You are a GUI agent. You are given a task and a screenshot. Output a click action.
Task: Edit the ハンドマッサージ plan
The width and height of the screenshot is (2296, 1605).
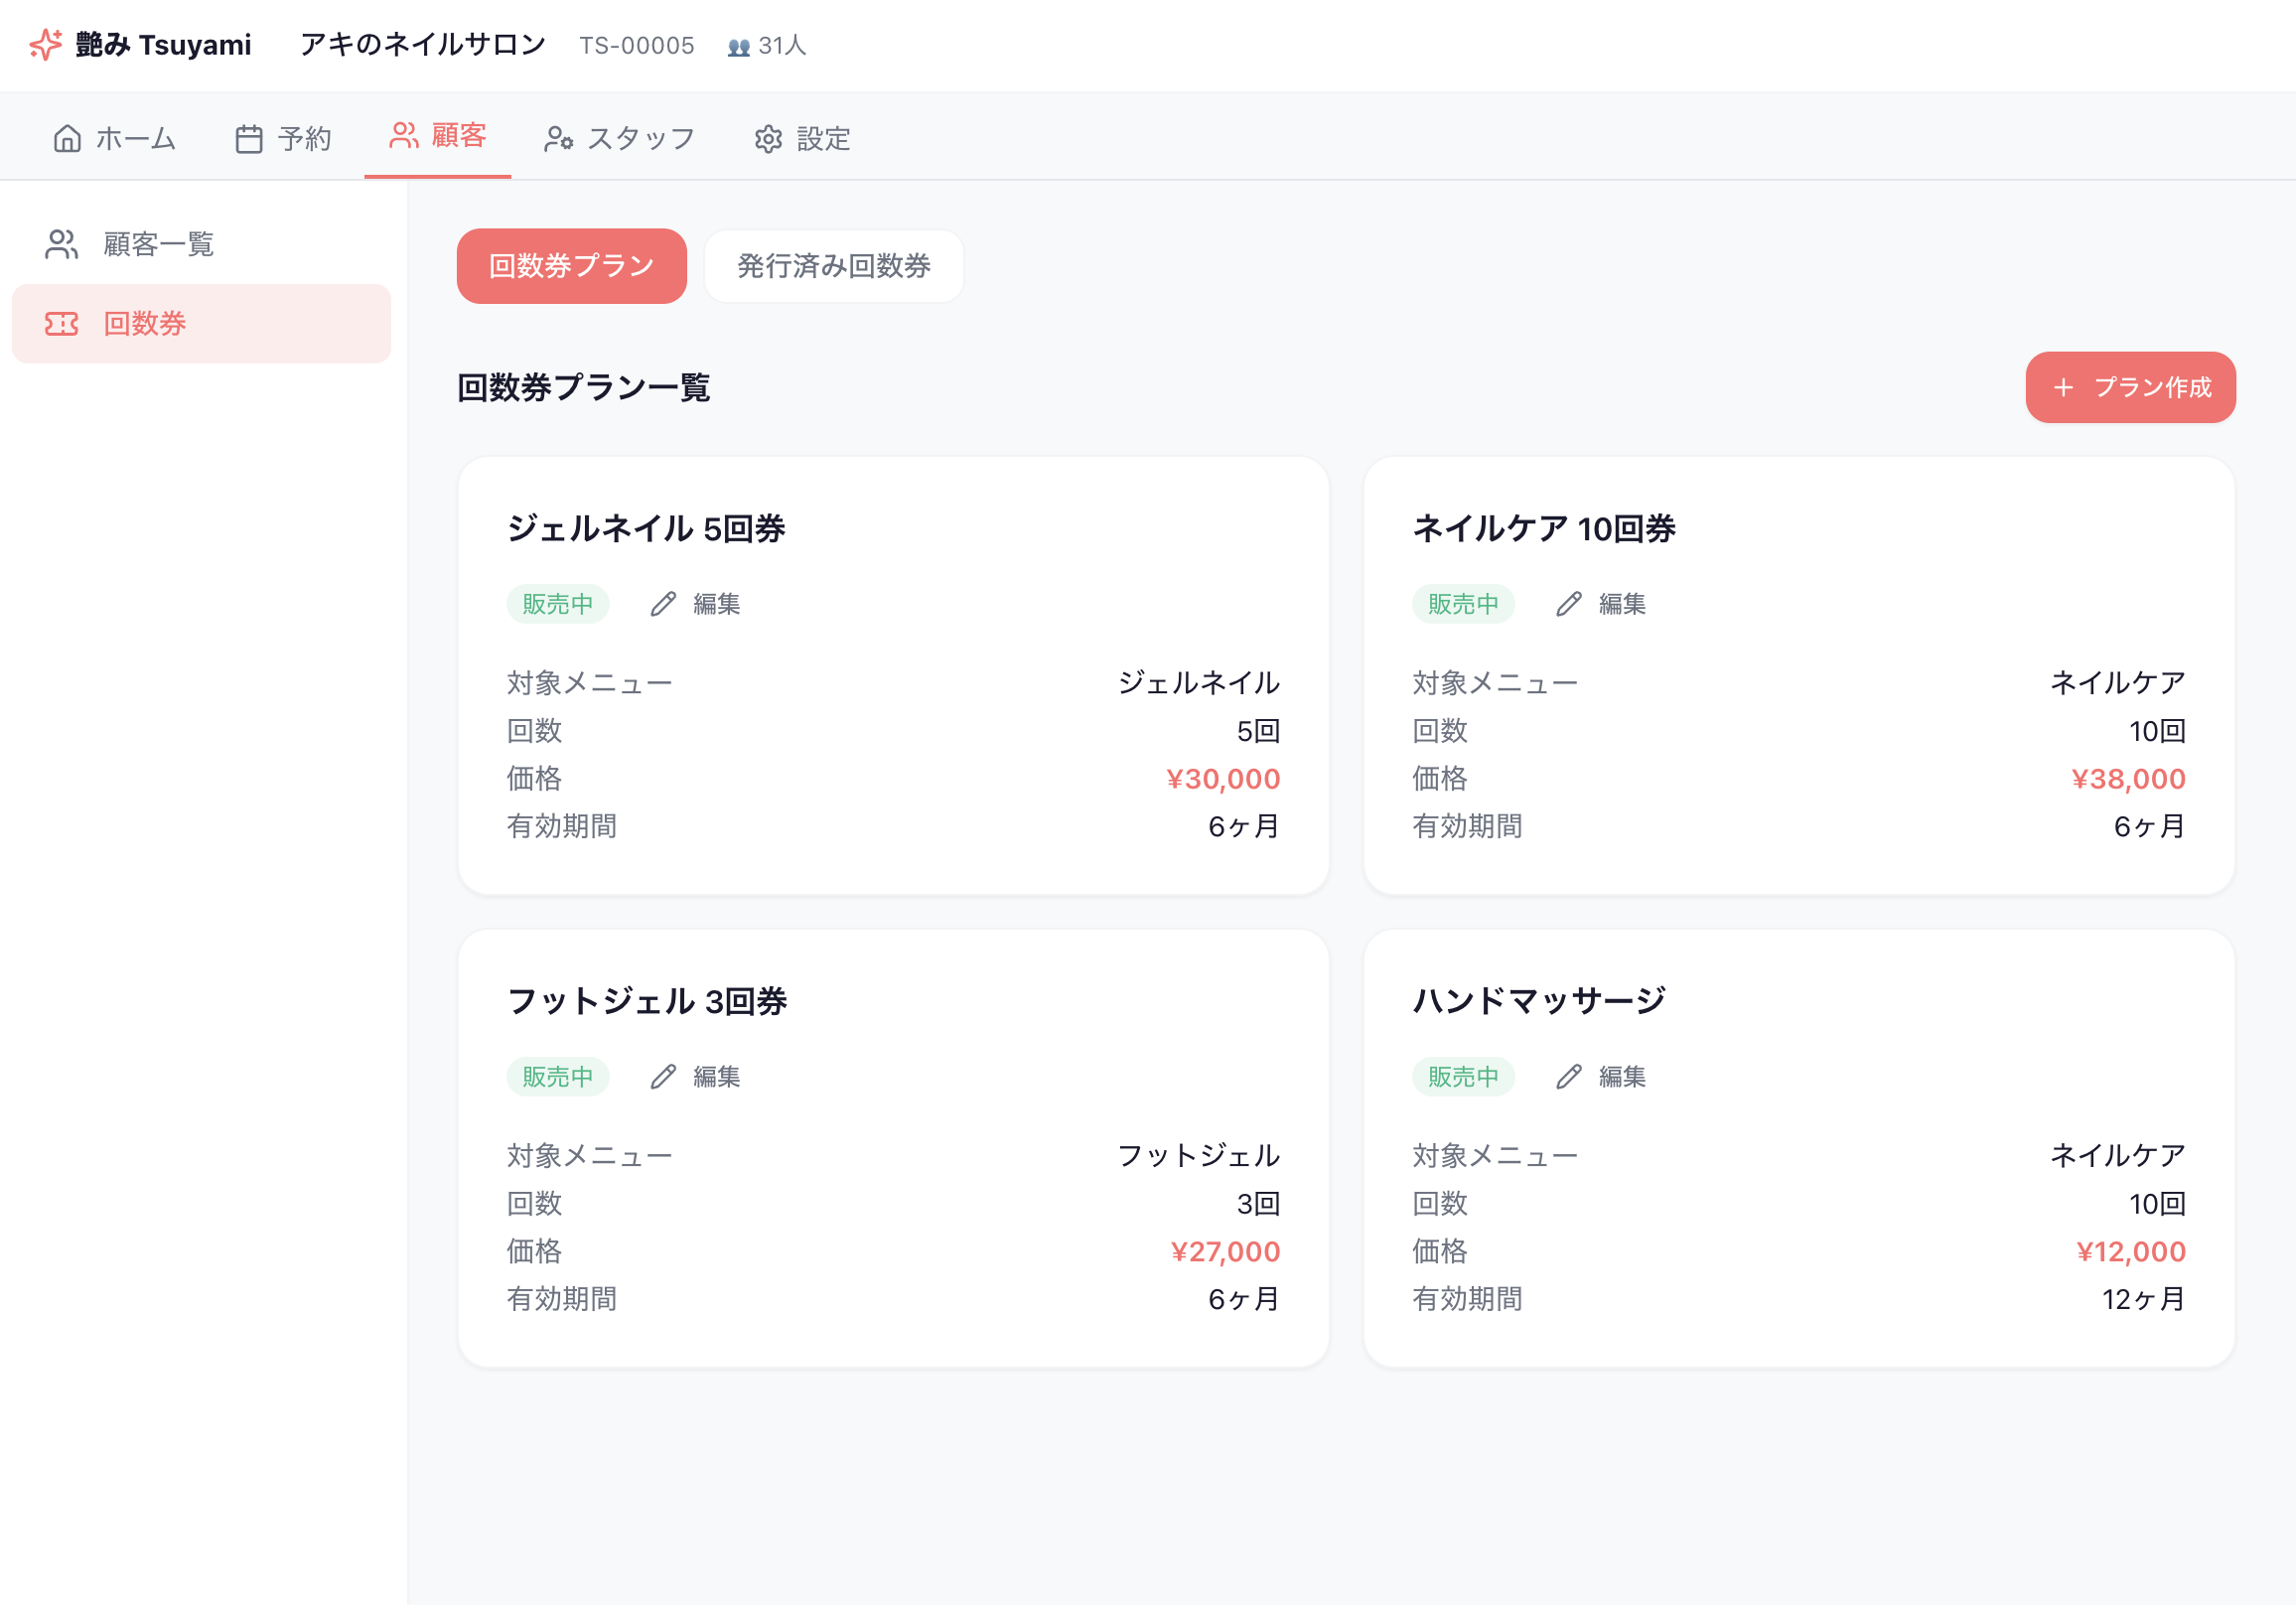point(1601,1077)
